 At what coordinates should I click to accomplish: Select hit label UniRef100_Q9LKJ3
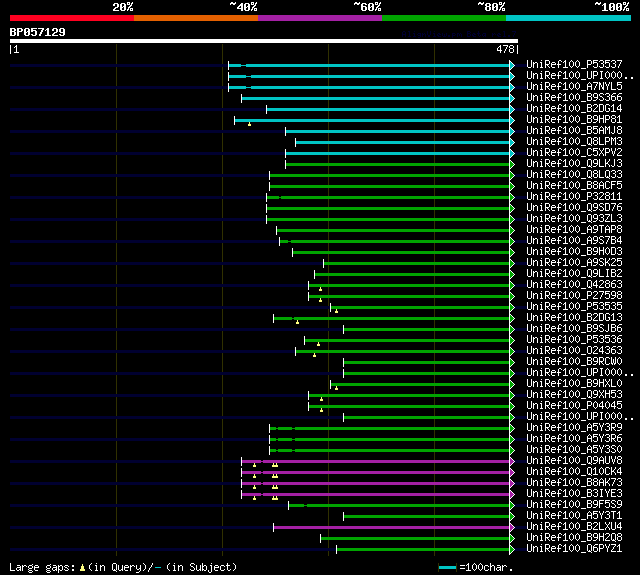[574, 164]
